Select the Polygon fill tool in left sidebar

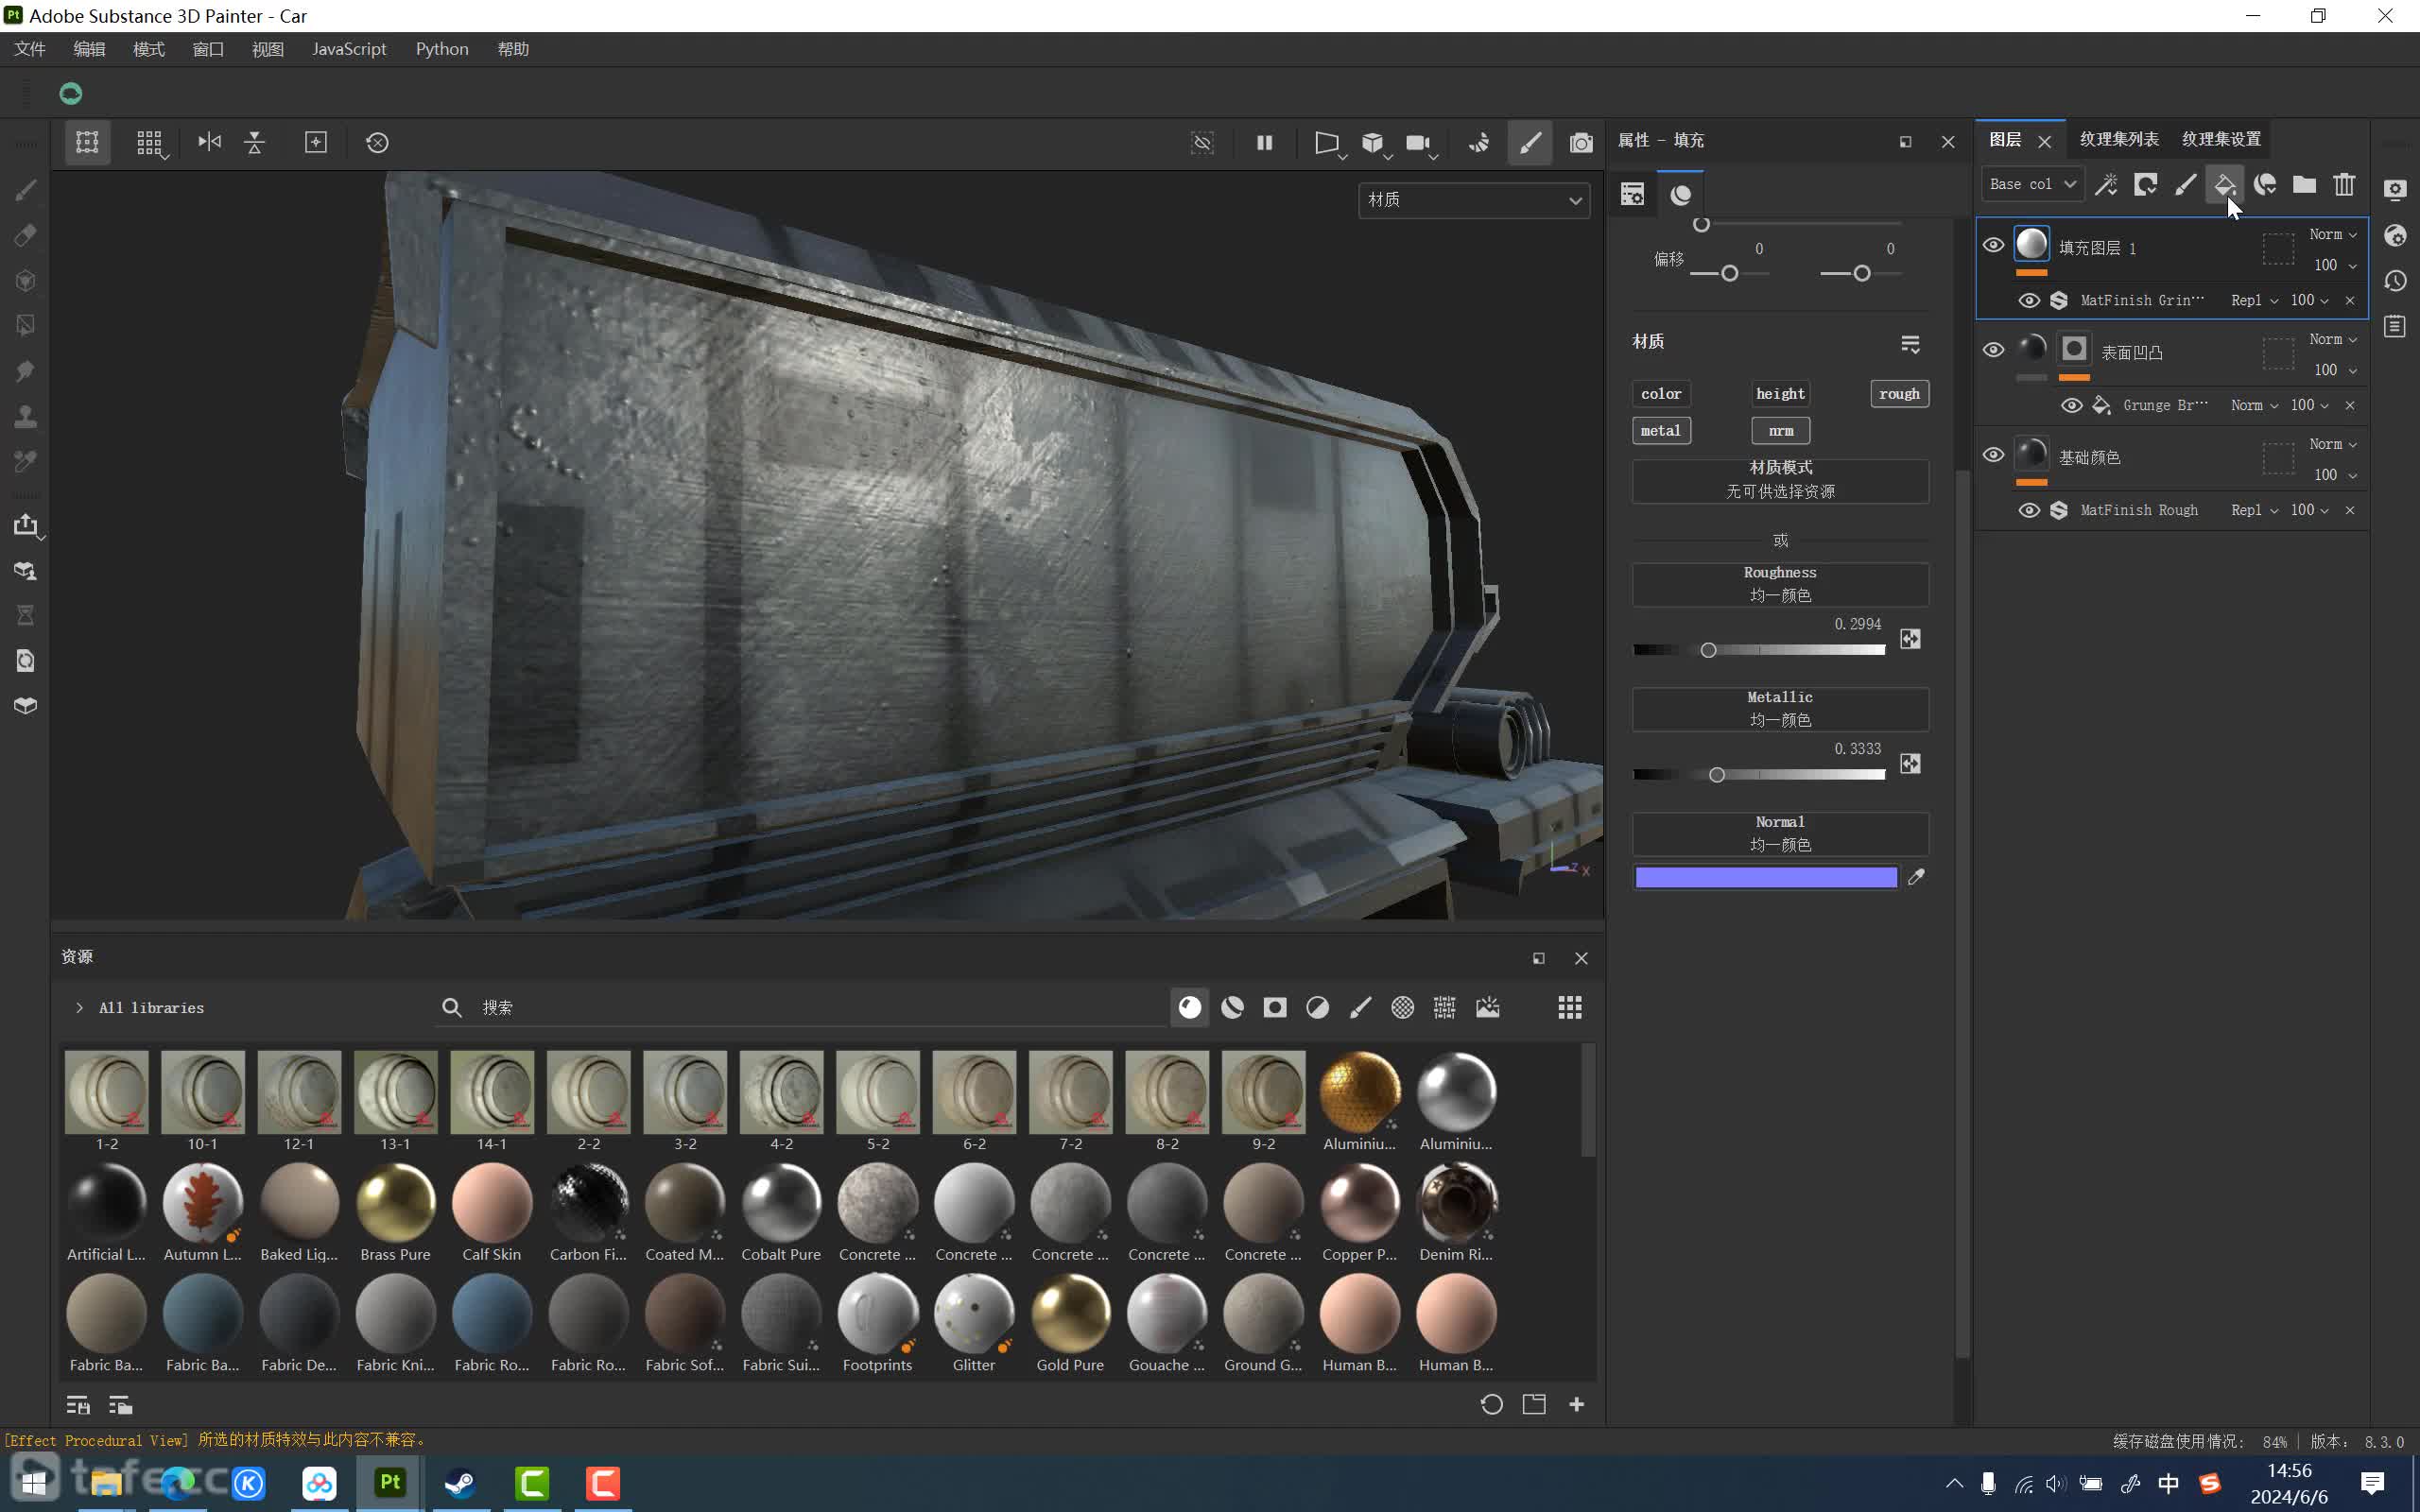(26, 326)
